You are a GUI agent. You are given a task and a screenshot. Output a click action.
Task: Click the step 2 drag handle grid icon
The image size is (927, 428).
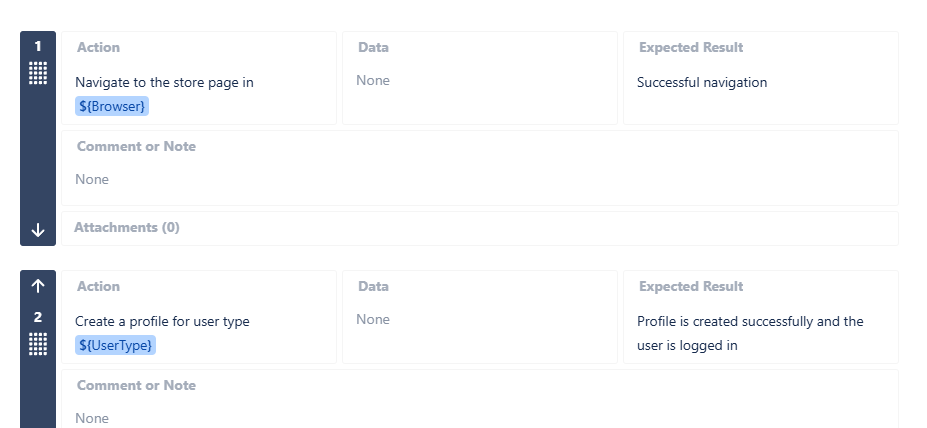[x=38, y=344]
